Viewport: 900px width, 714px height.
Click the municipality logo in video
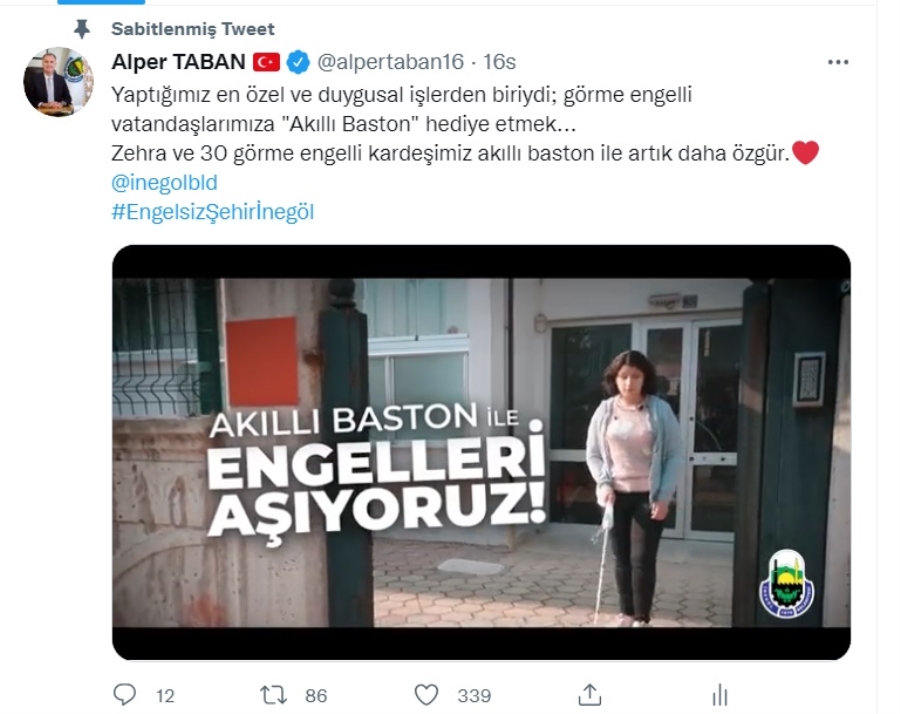point(786,583)
